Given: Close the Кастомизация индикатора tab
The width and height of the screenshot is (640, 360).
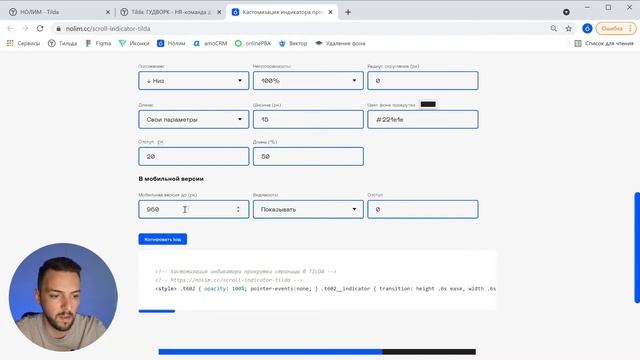Looking at the screenshot, I should (x=330, y=12).
